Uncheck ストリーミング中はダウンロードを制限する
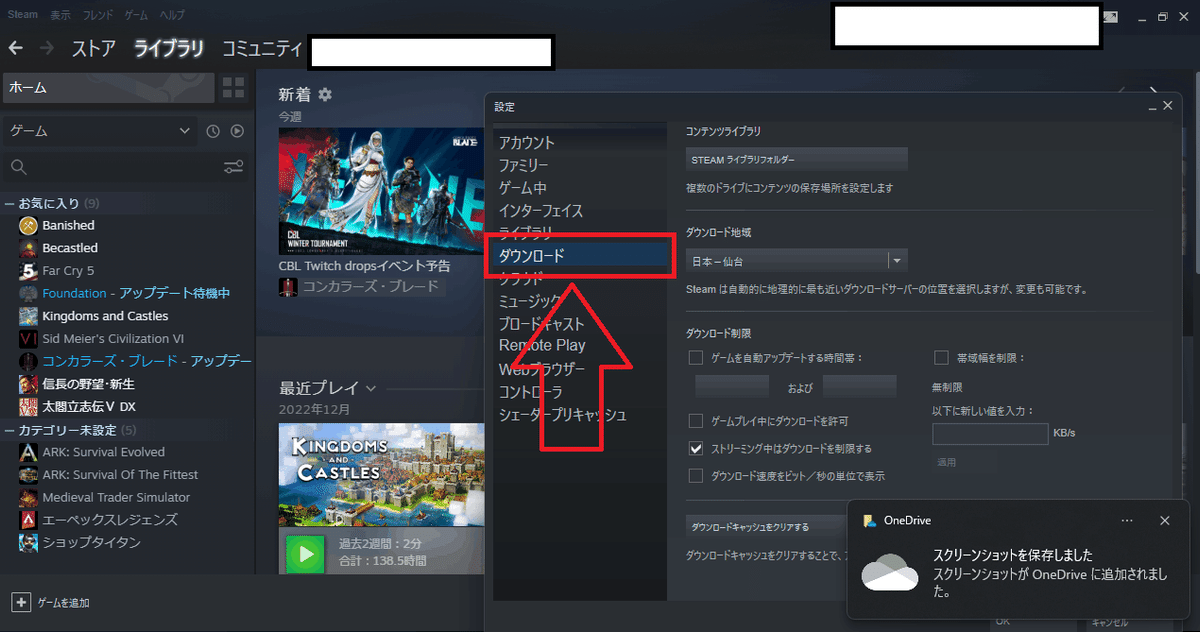The image size is (1200, 632). coord(696,448)
